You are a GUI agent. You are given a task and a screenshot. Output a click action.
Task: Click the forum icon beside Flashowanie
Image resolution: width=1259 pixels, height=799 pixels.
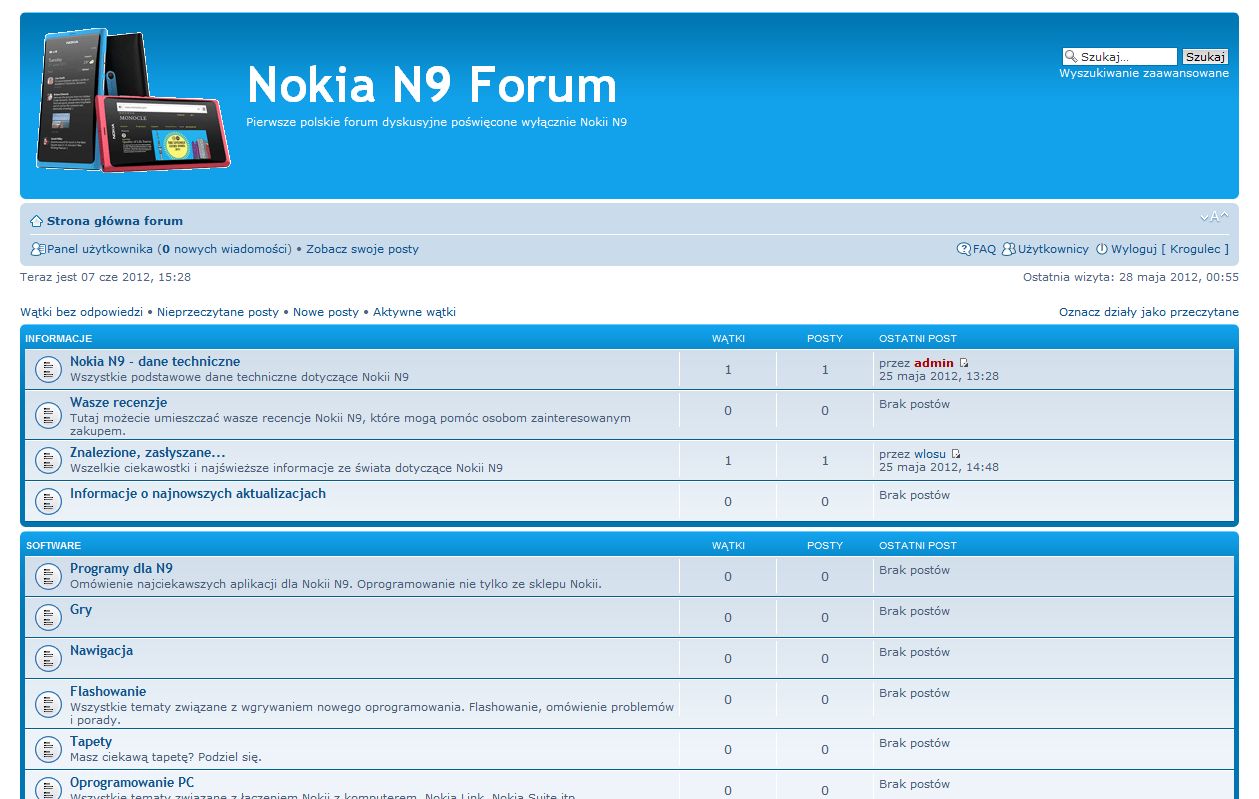[x=48, y=704]
